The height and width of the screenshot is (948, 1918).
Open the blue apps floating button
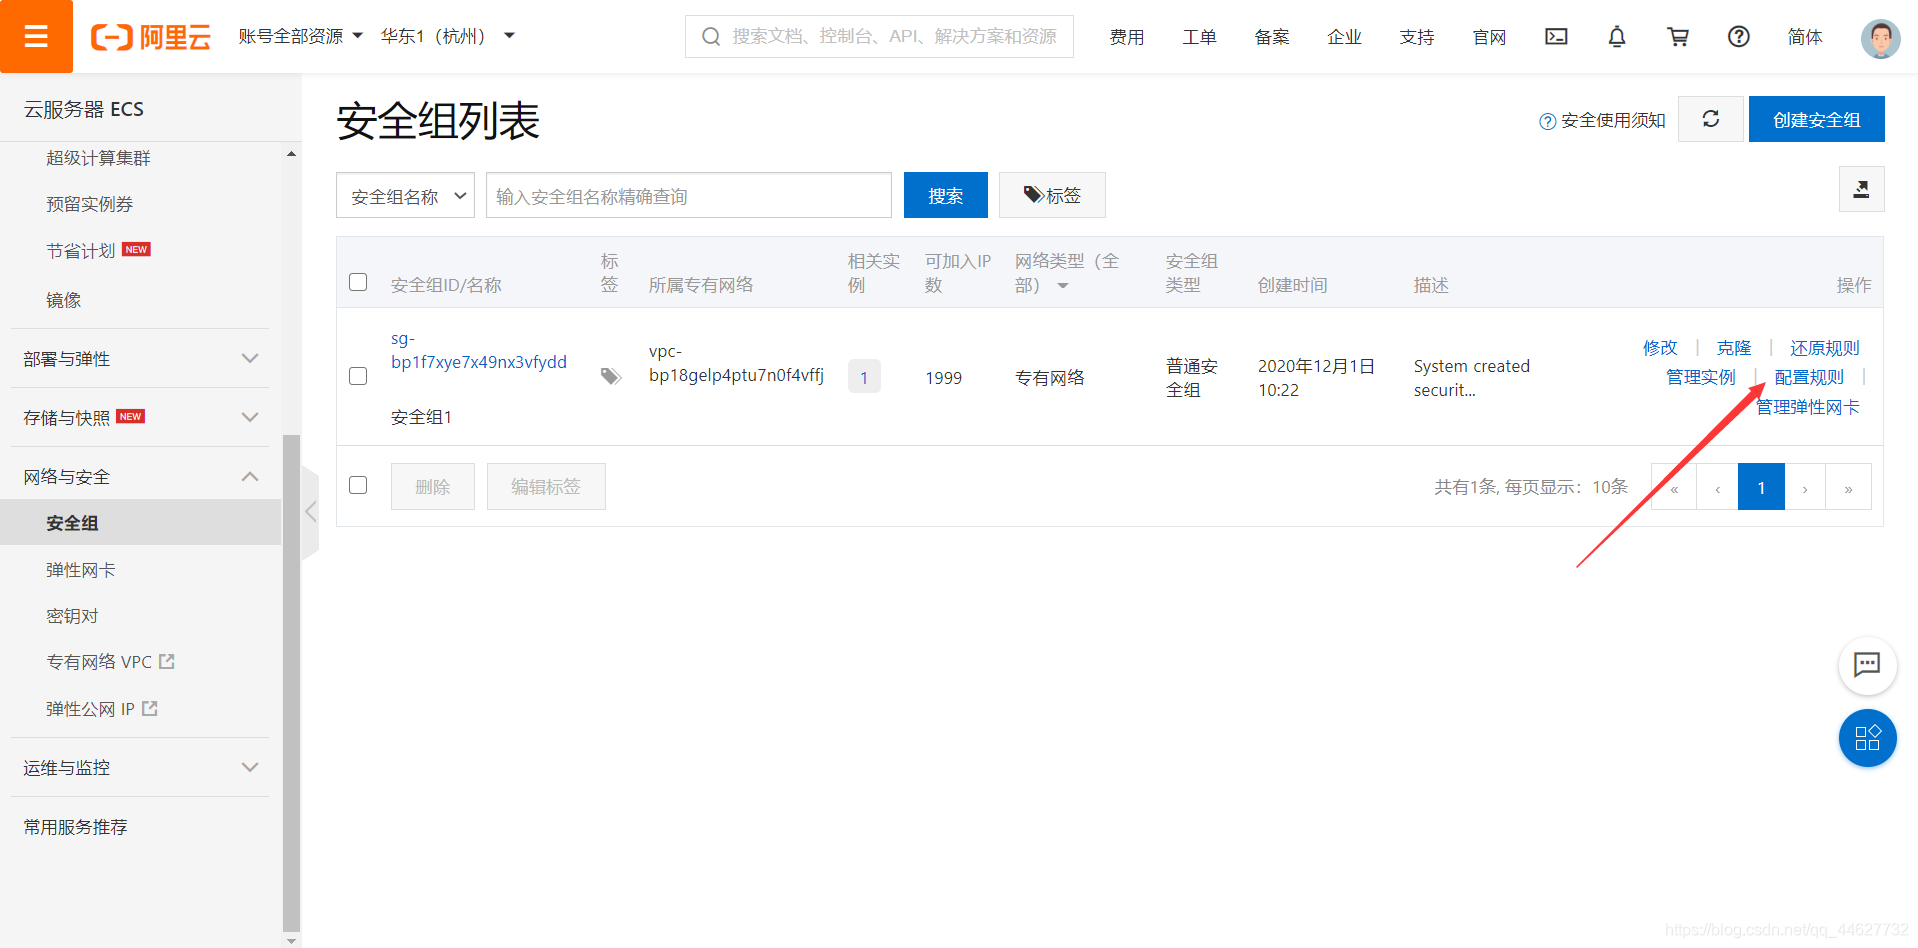(x=1867, y=738)
